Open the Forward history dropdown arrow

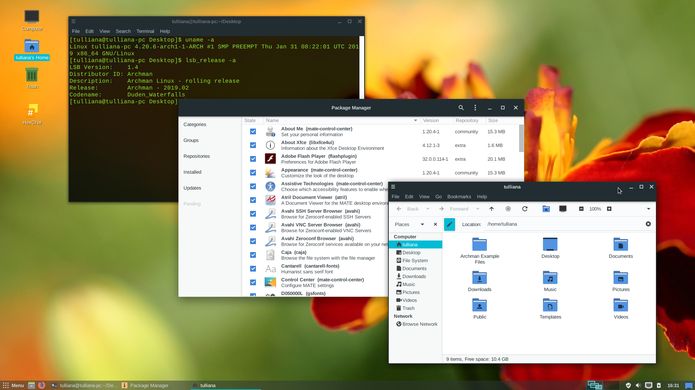[477, 209]
